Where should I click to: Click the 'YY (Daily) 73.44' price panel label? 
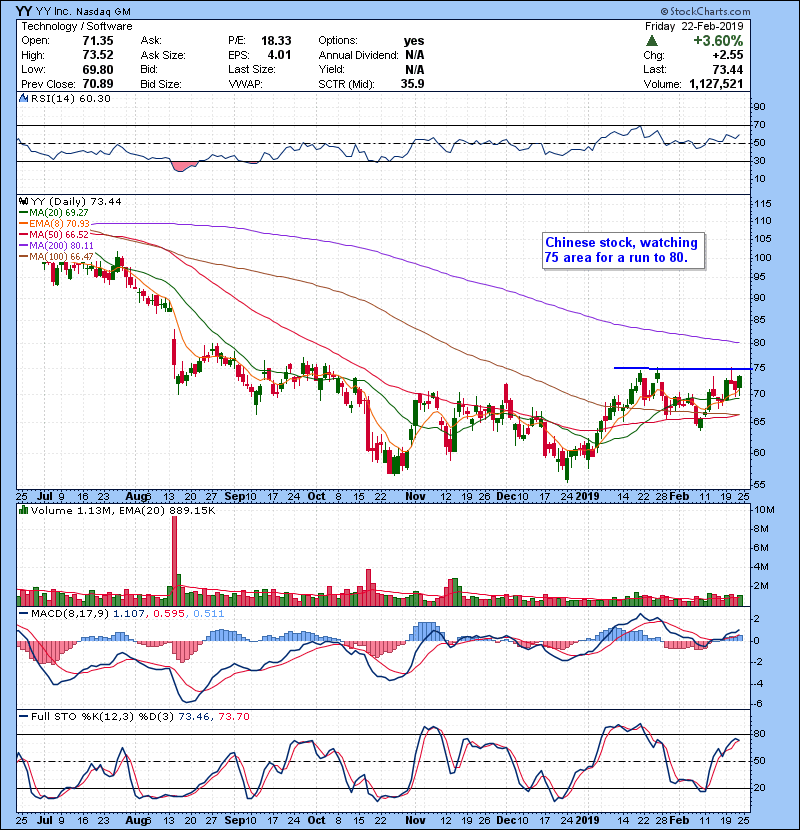tap(76, 201)
